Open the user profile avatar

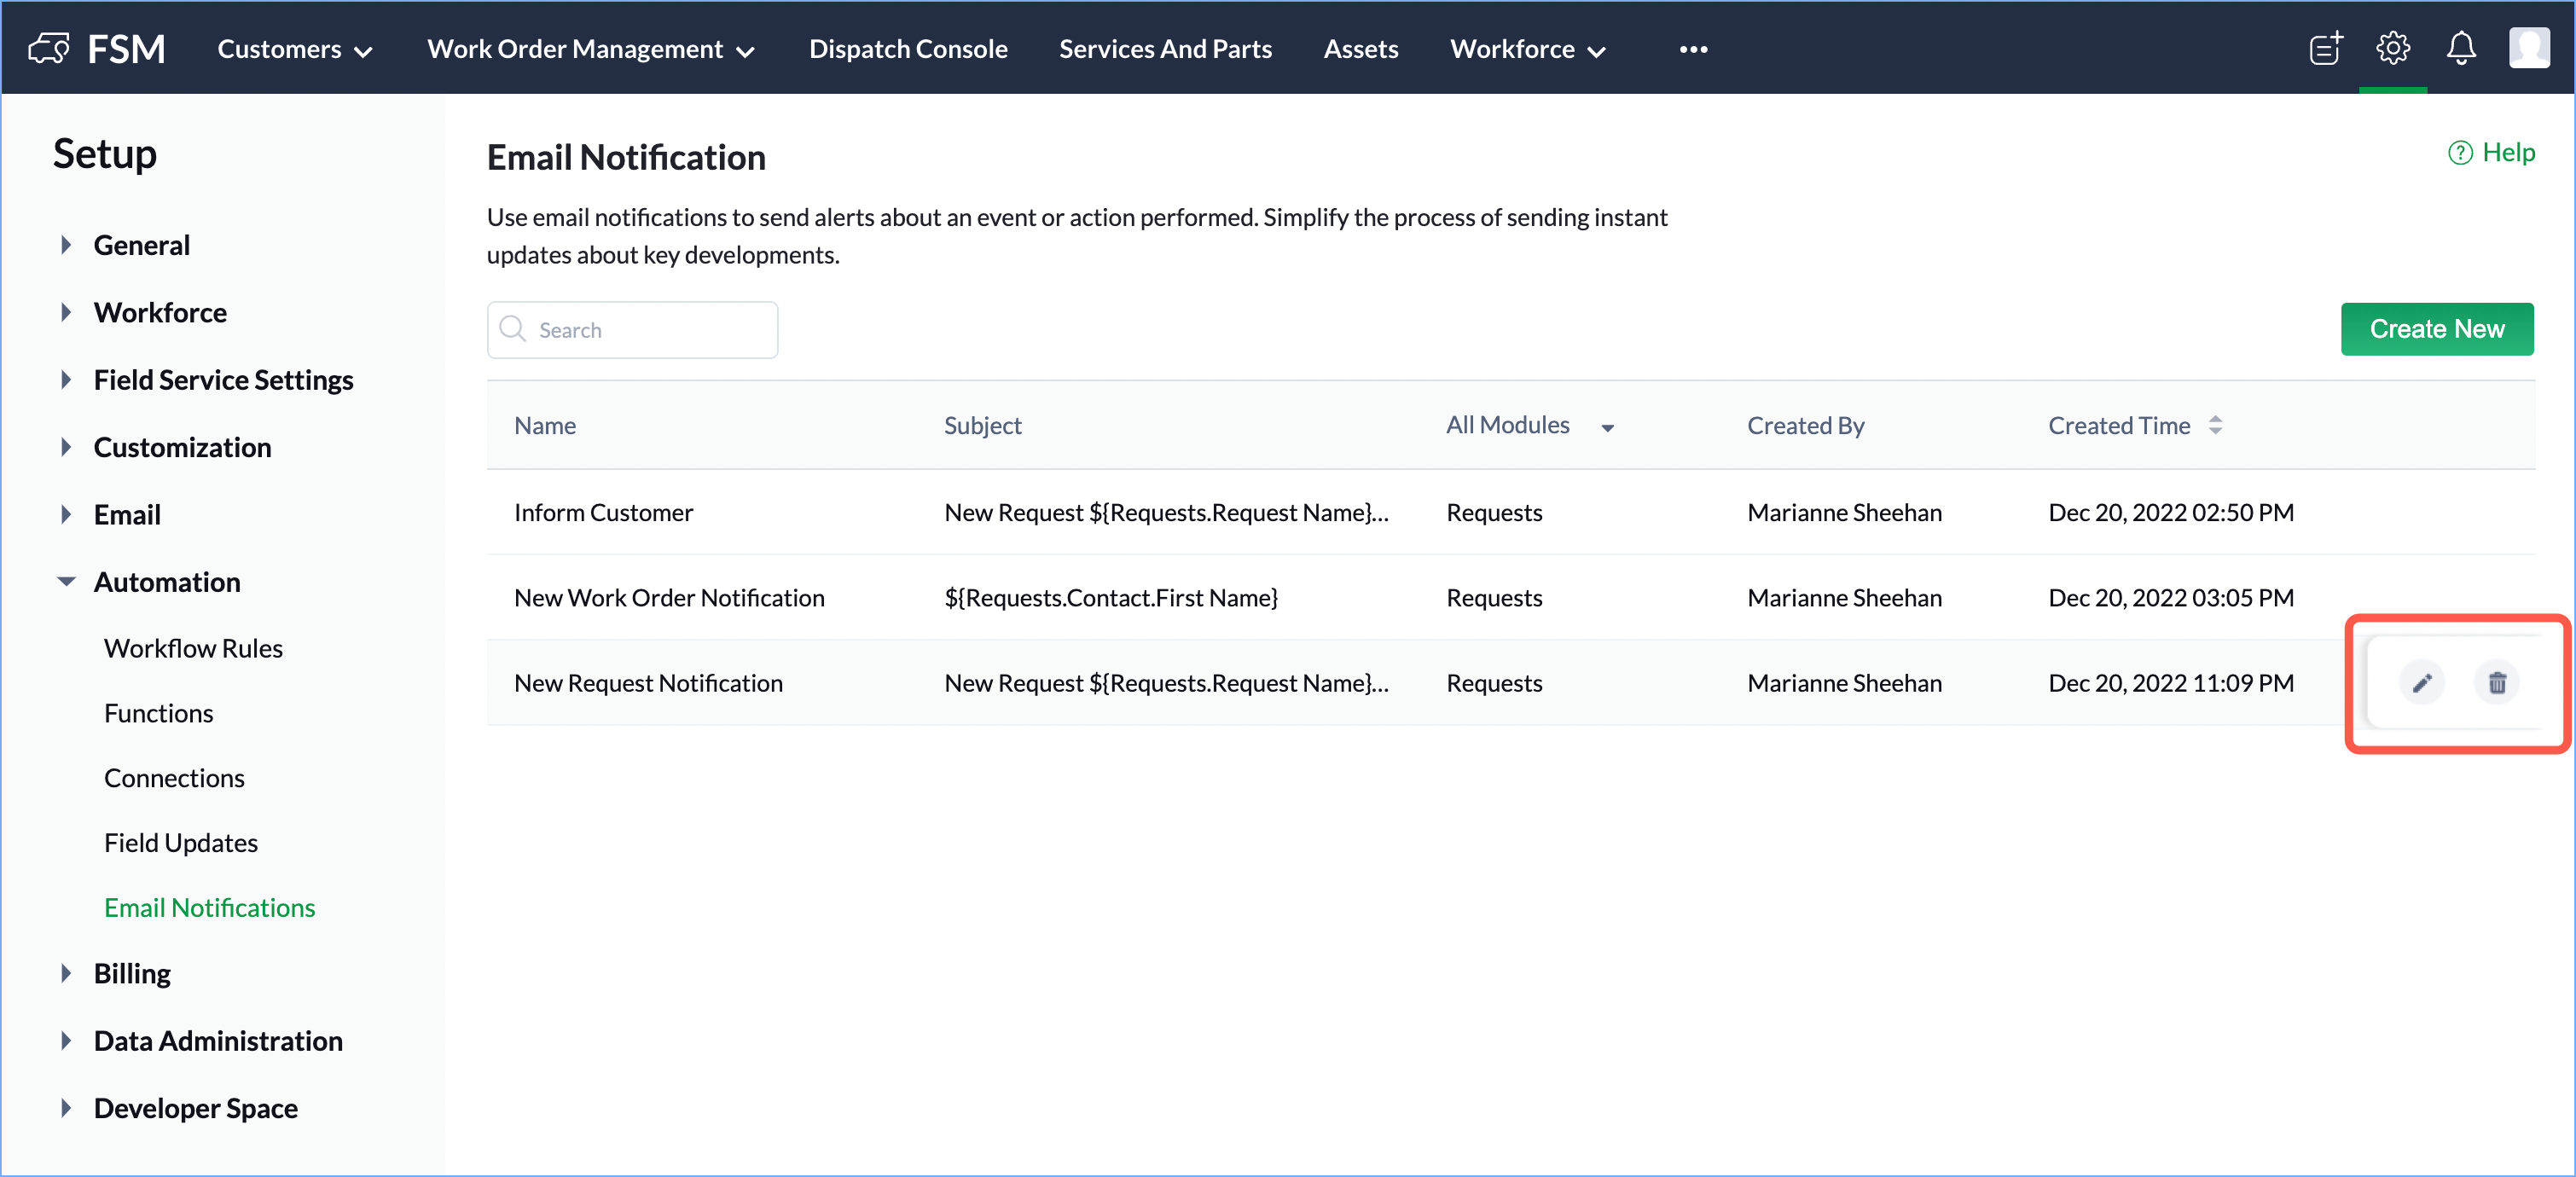[2528, 48]
